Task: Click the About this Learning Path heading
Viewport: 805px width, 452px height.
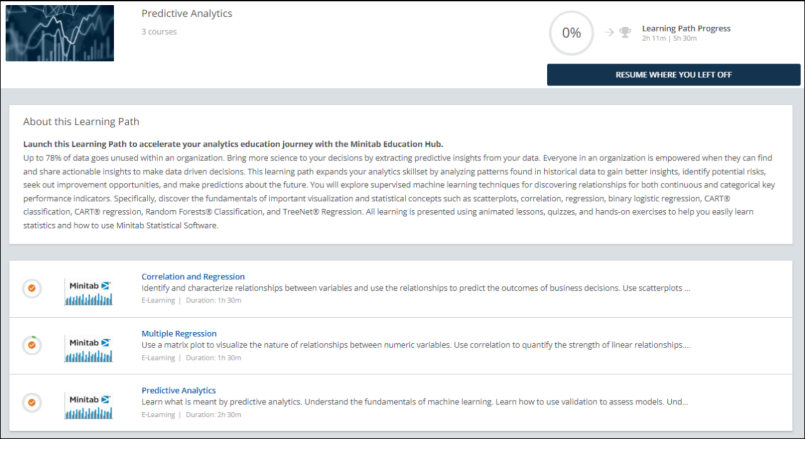Action: 81,122
